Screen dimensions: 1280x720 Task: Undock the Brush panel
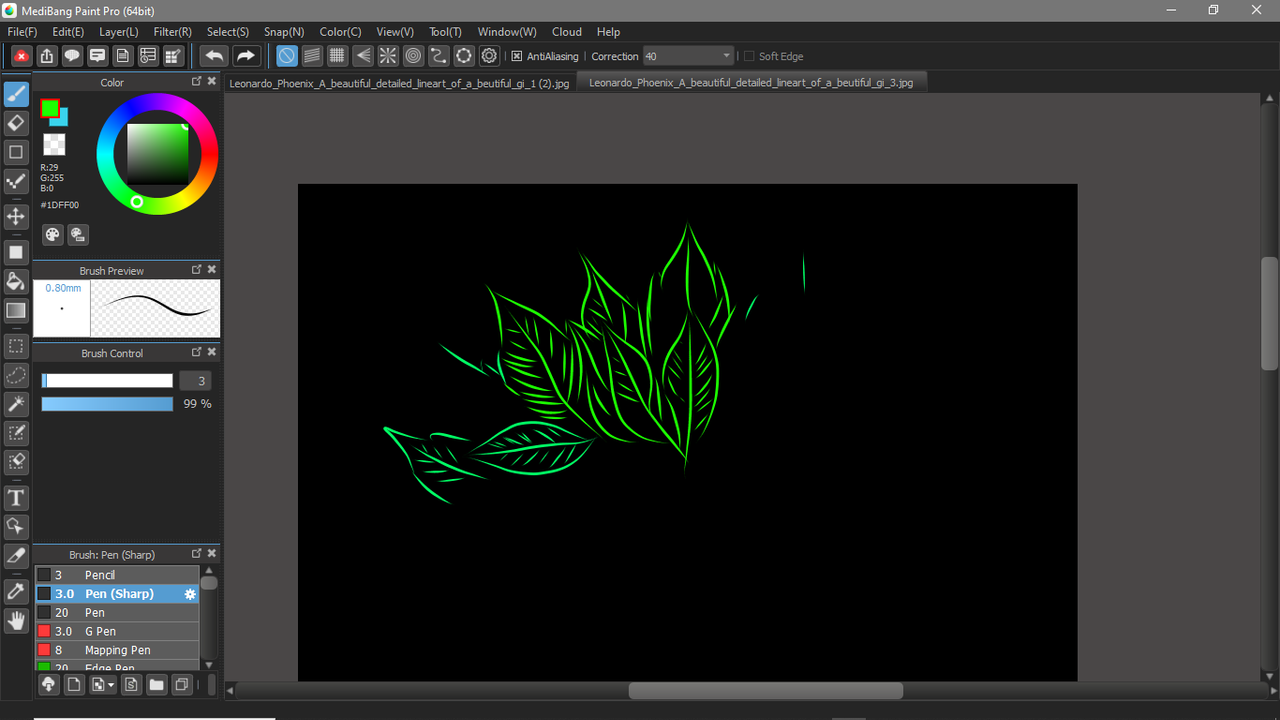197,553
